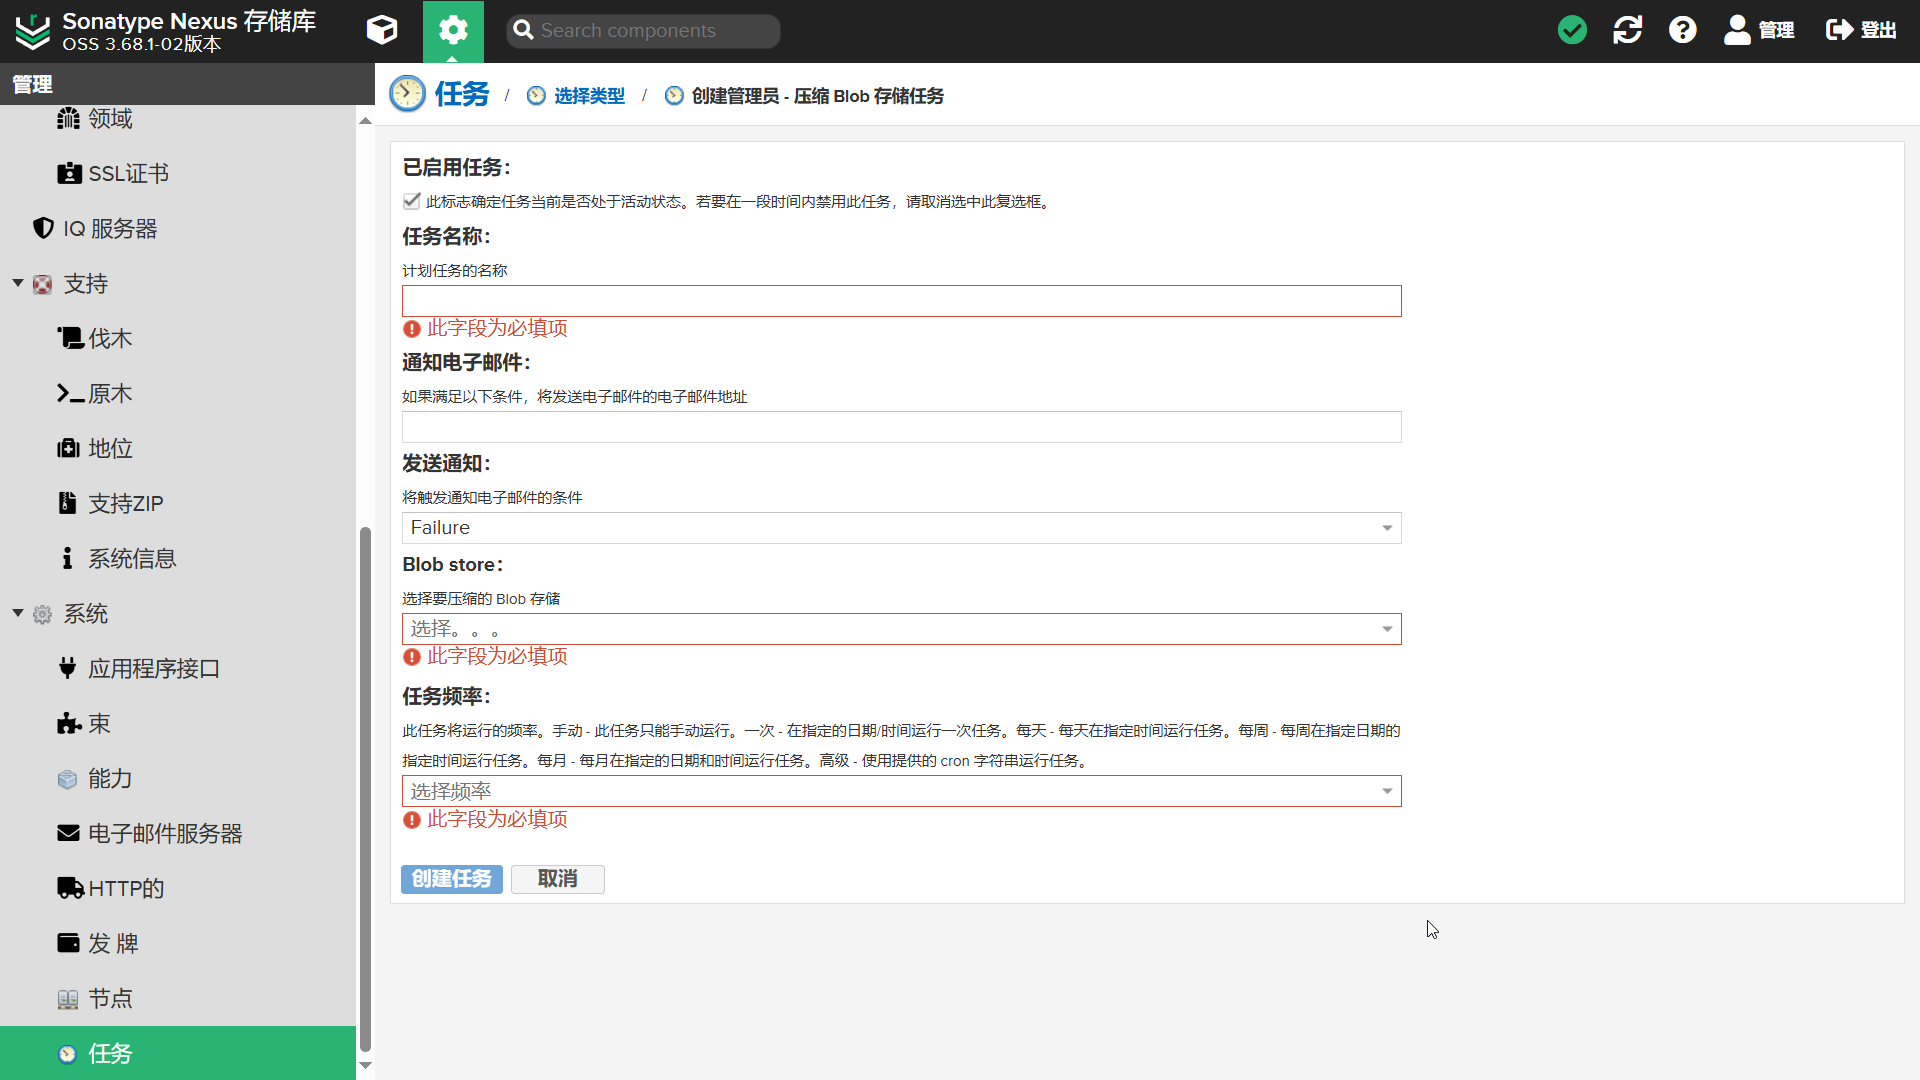This screenshot has width=1920, height=1080.
Task: Open the 支持ZIP sidebar item
Action: [x=124, y=504]
